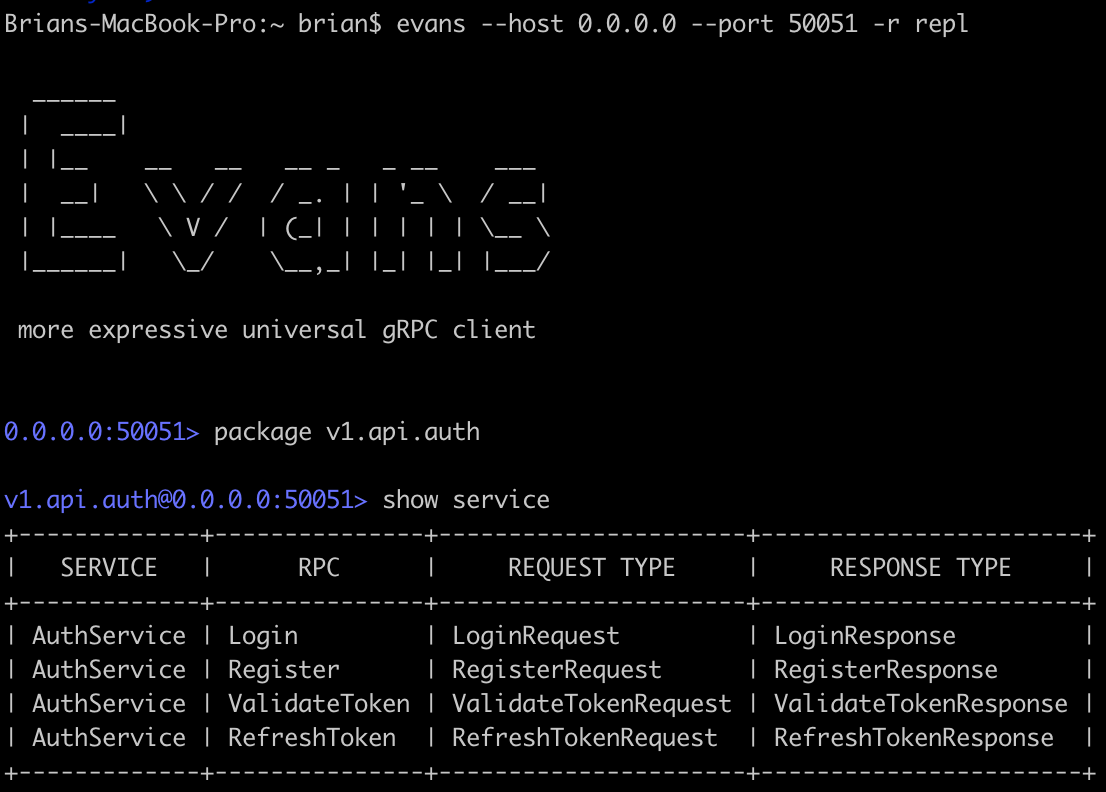This screenshot has width=1106, height=792.
Task: Click the ValidateTokenResponse cell
Action: 920,704
